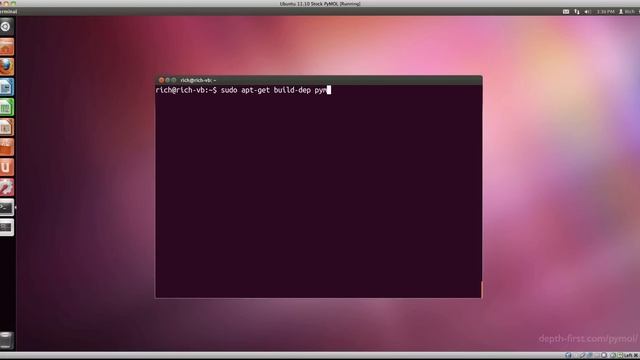This screenshot has width=640, height=360.
Task: Open the mail envelope indicator
Action: (x=566, y=11)
